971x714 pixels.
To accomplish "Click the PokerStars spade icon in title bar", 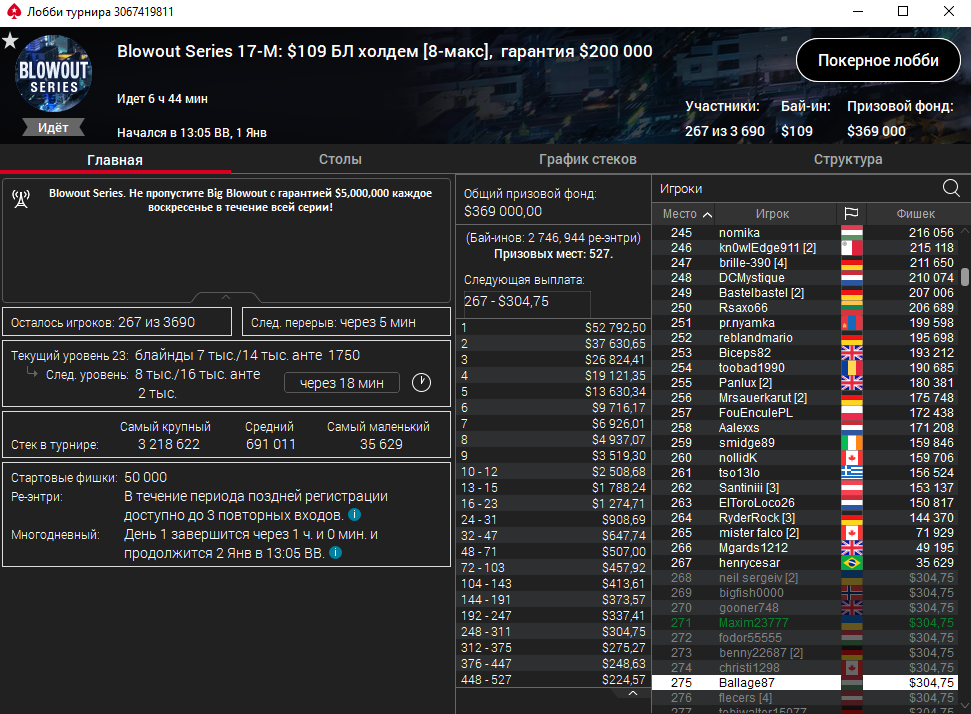I will [13, 11].
